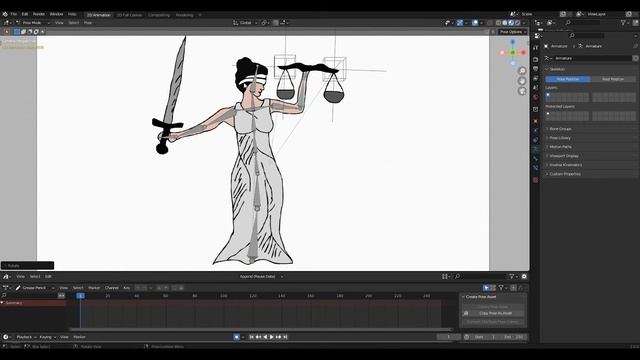Open the Tool properties tab
Viewport: 640px width, 360px height.
536,48
